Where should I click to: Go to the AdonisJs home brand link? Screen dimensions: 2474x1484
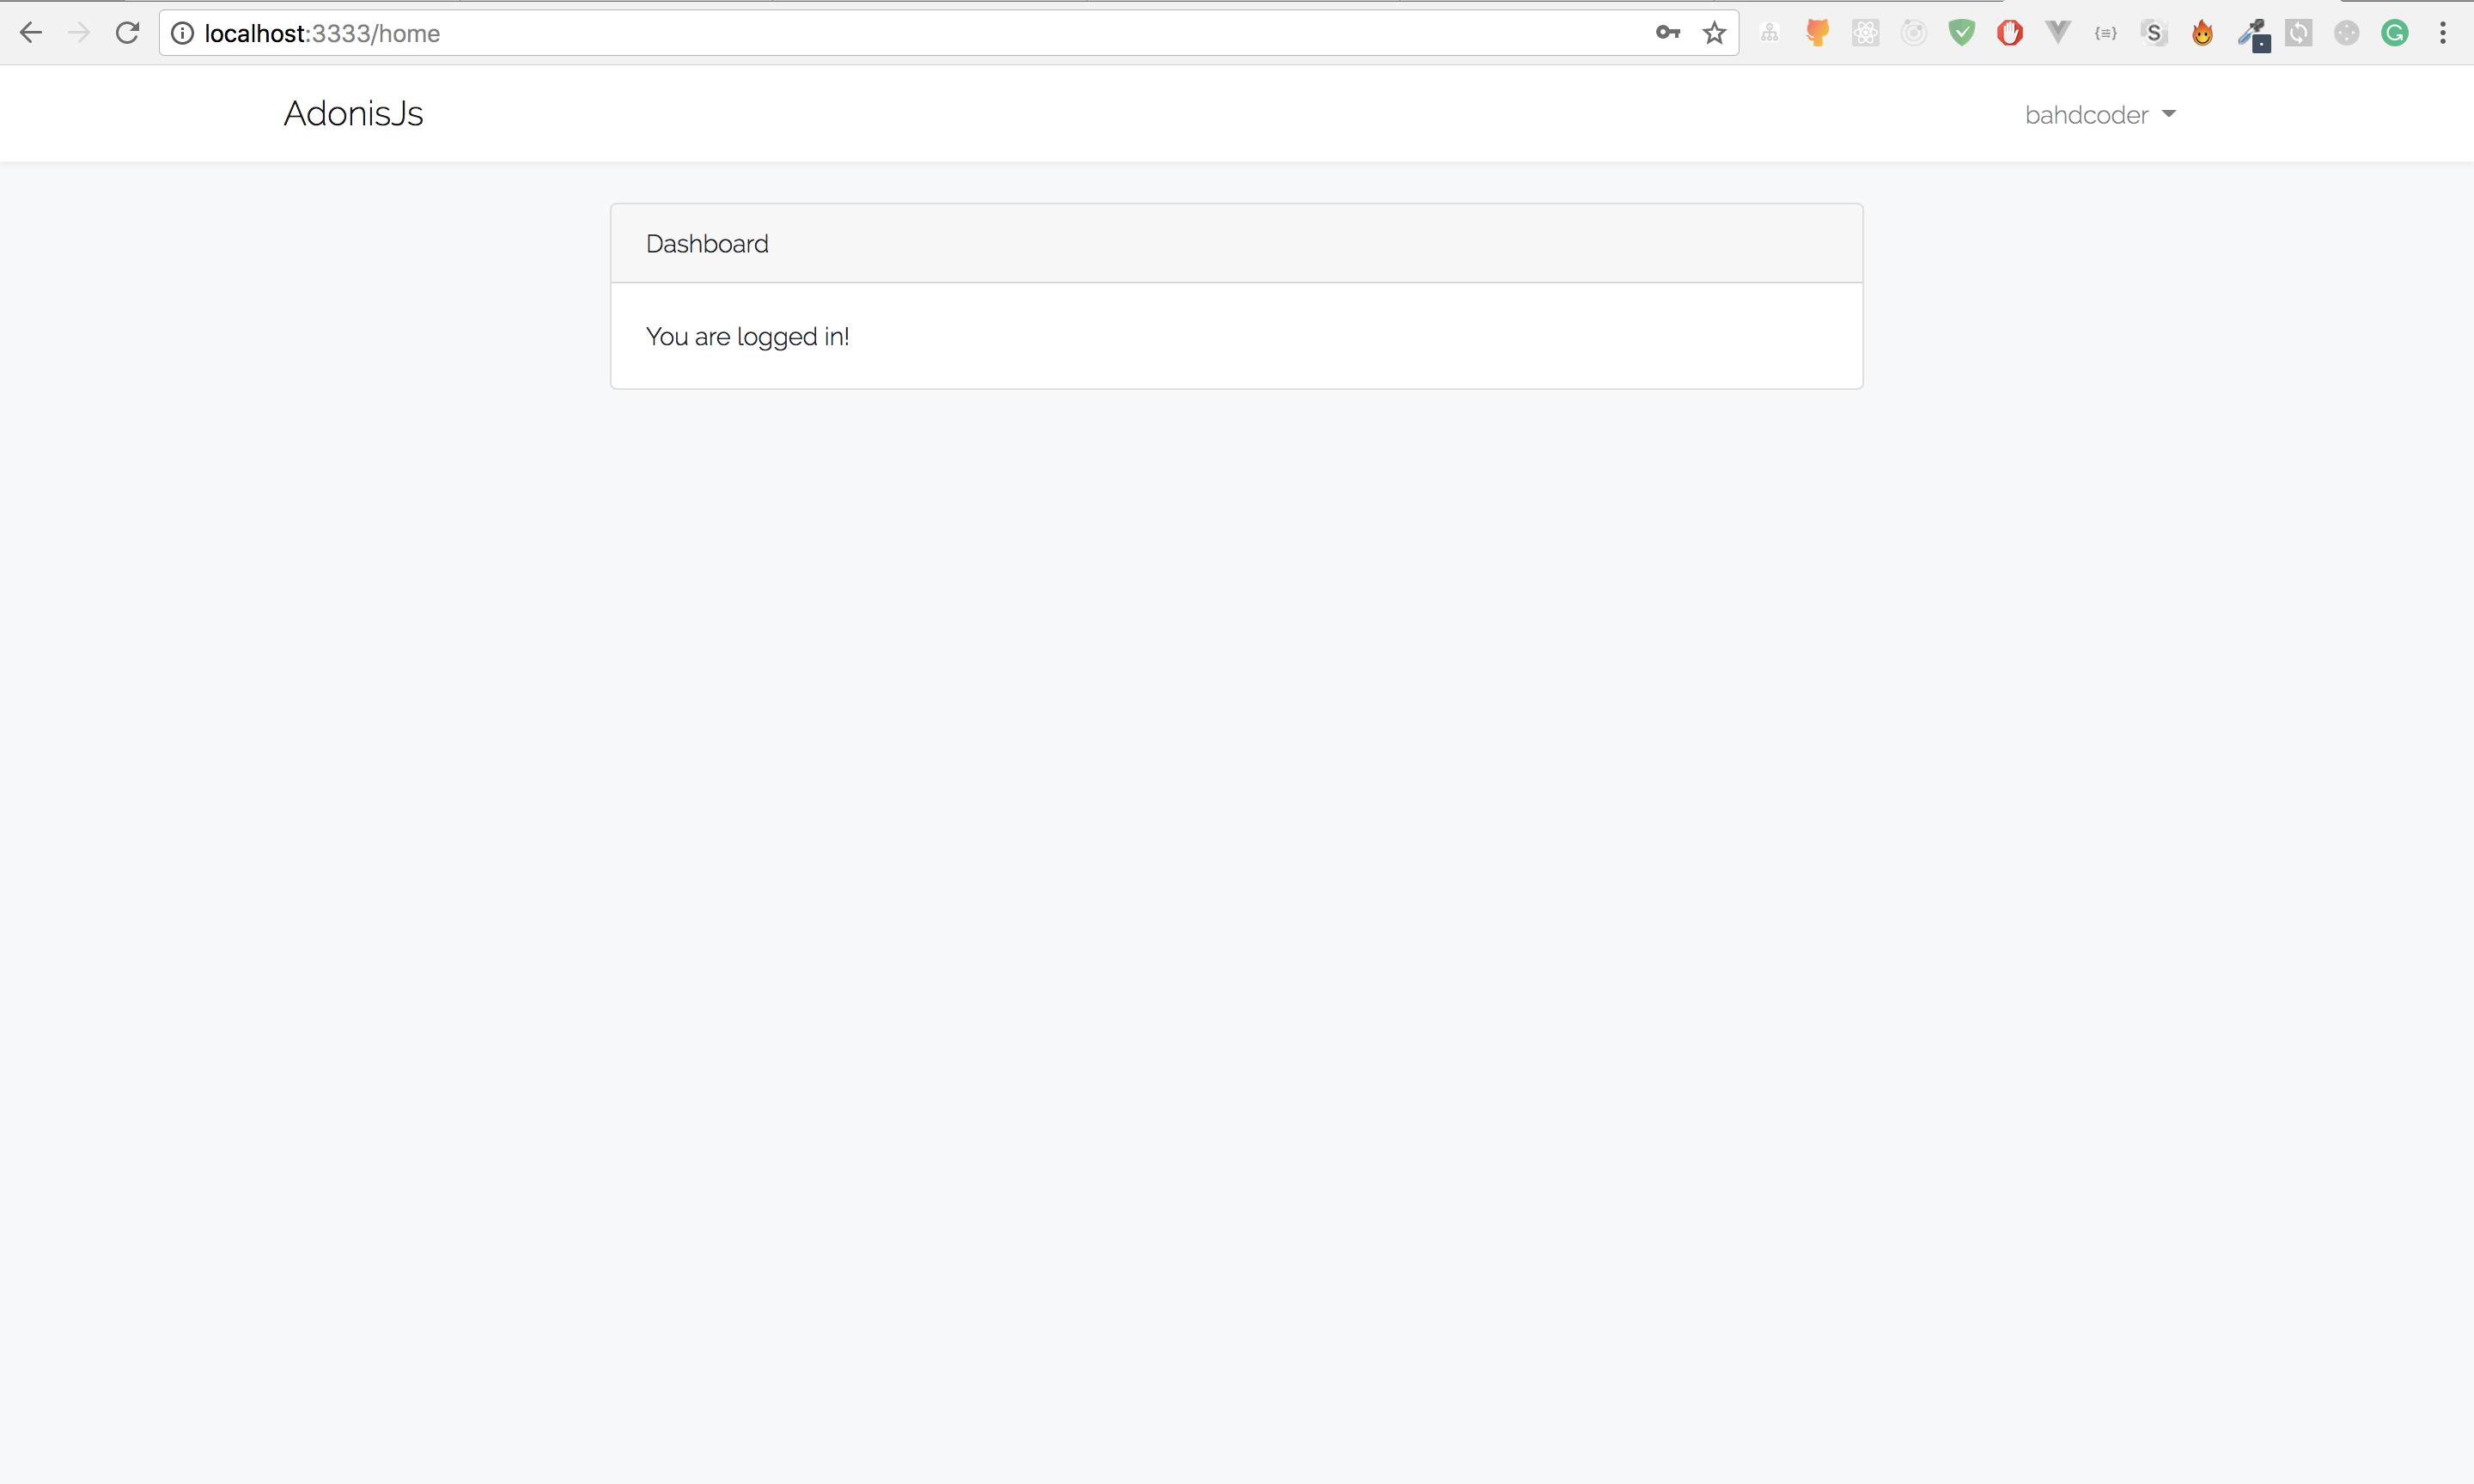coord(353,113)
